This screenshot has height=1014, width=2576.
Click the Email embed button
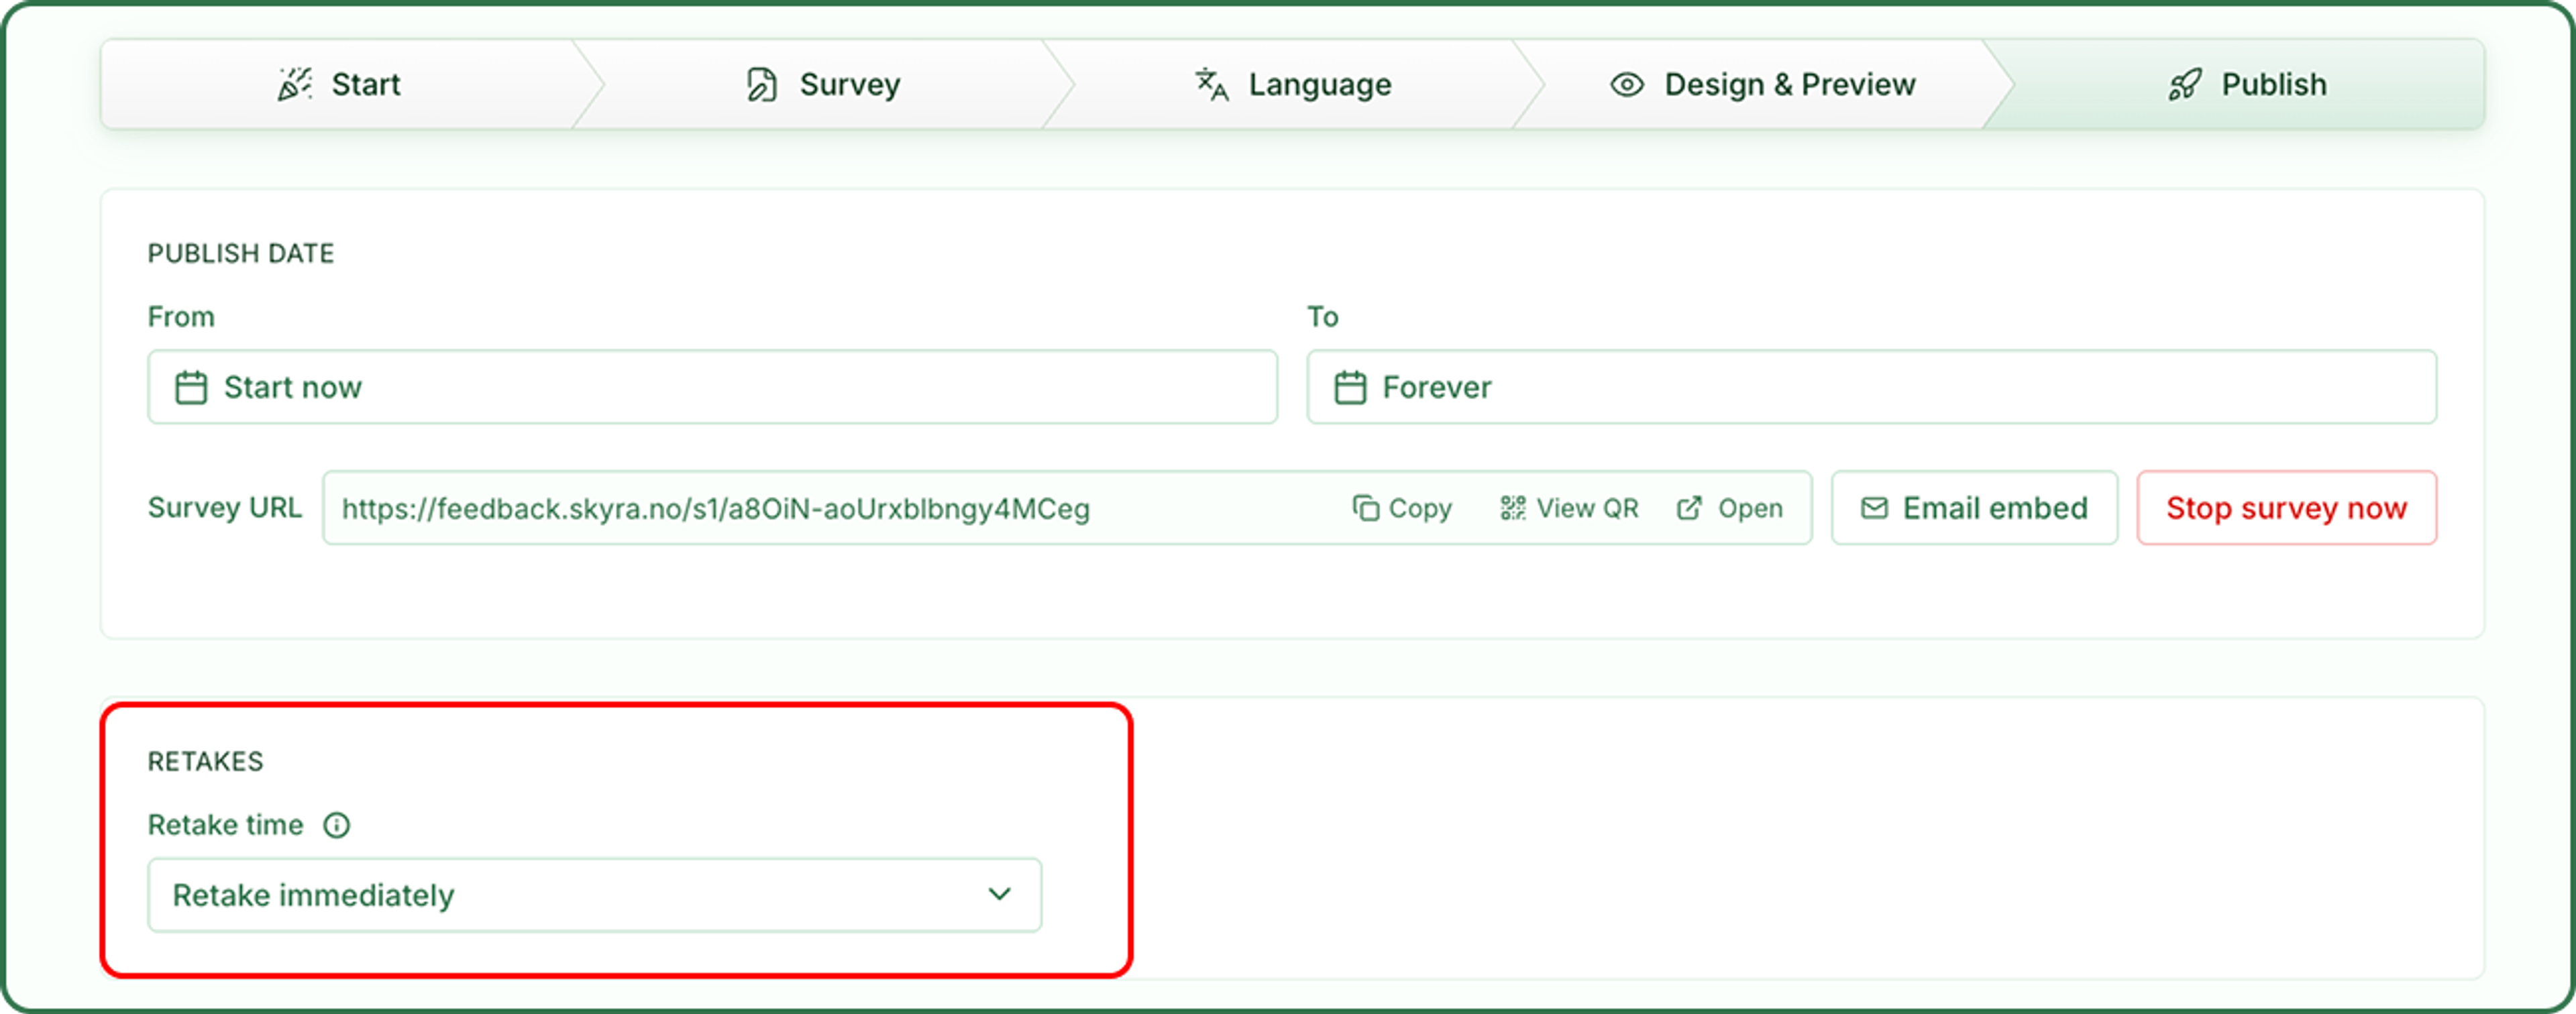coord(1974,508)
